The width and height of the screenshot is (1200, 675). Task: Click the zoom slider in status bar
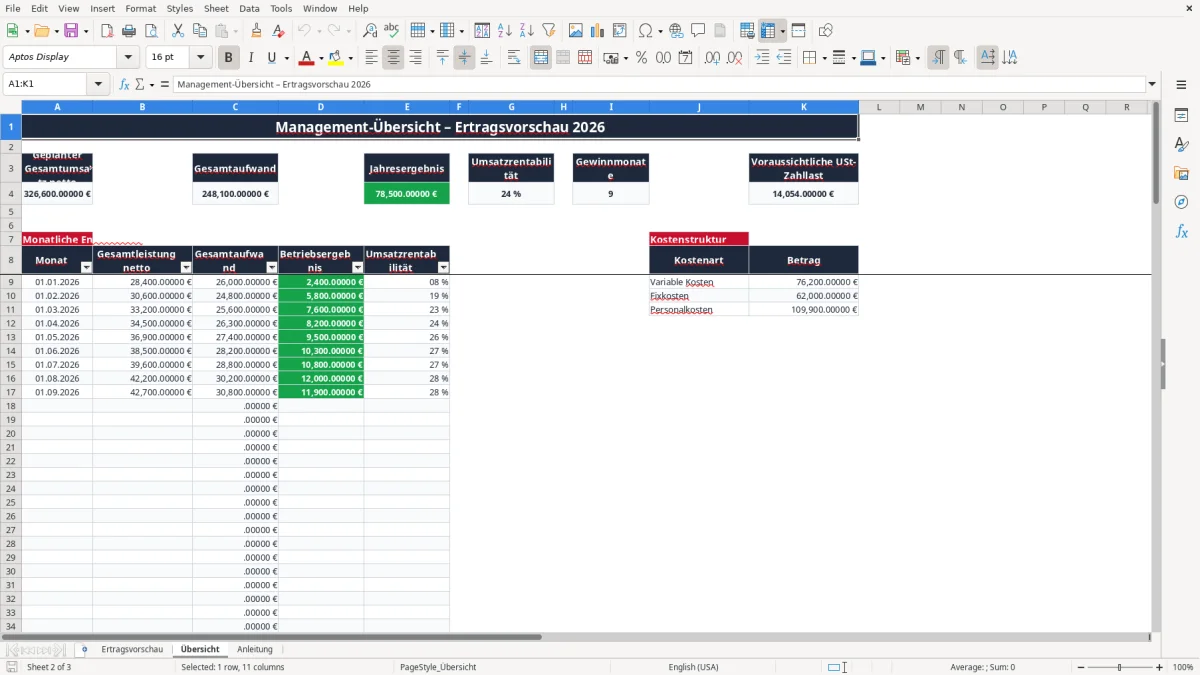click(x=1119, y=667)
